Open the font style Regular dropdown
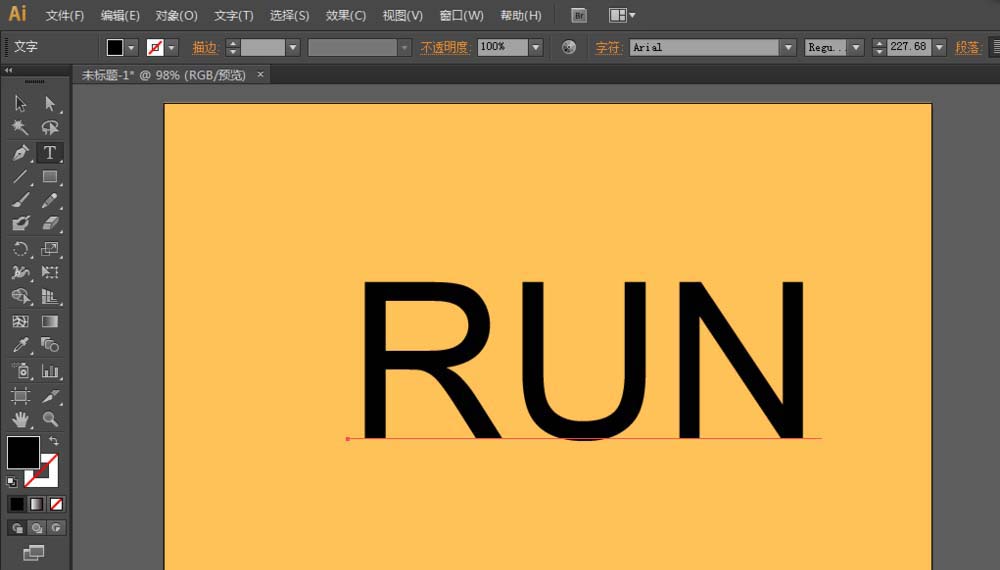Viewport: 1000px width, 570px height. click(855, 47)
